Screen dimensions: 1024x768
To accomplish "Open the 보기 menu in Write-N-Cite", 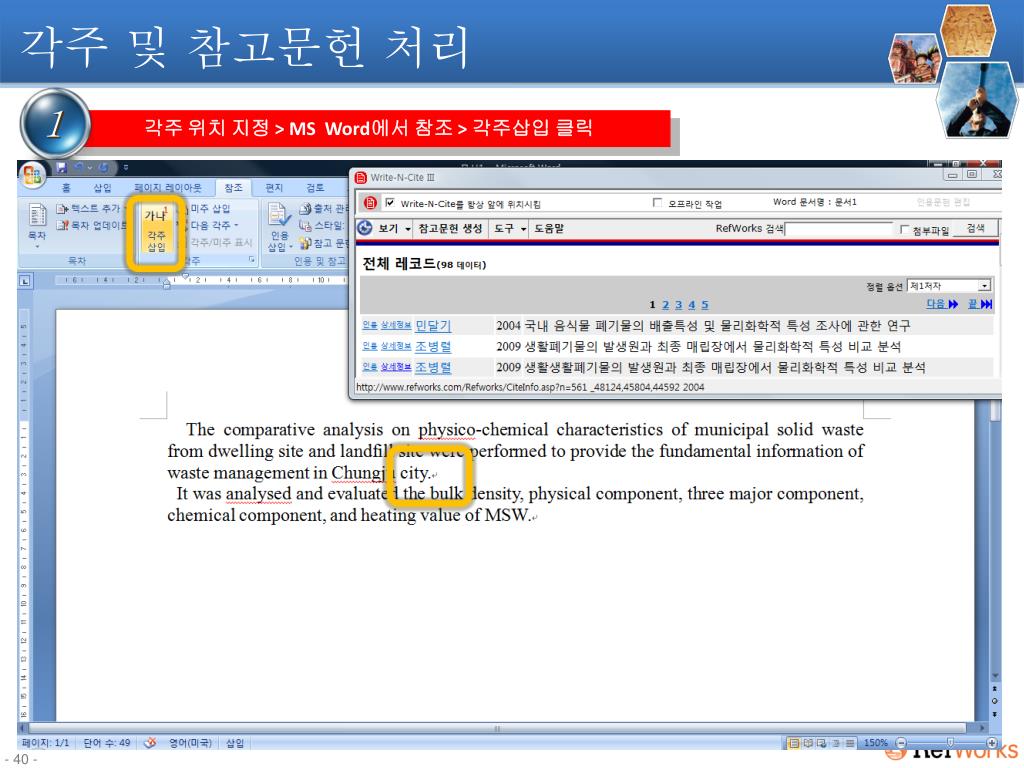I will click(x=394, y=229).
